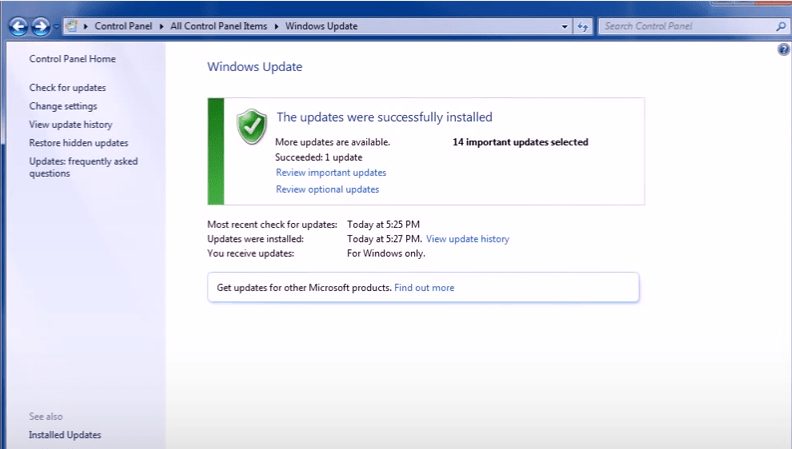Click 'Succeeded: 1 update' text

coord(319,157)
